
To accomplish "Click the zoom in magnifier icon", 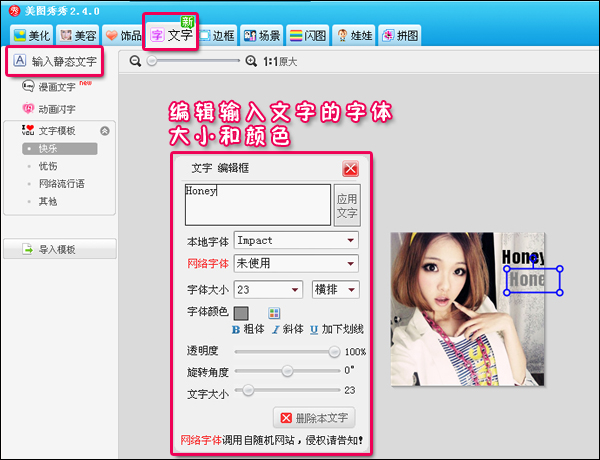I will click(x=250, y=61).
